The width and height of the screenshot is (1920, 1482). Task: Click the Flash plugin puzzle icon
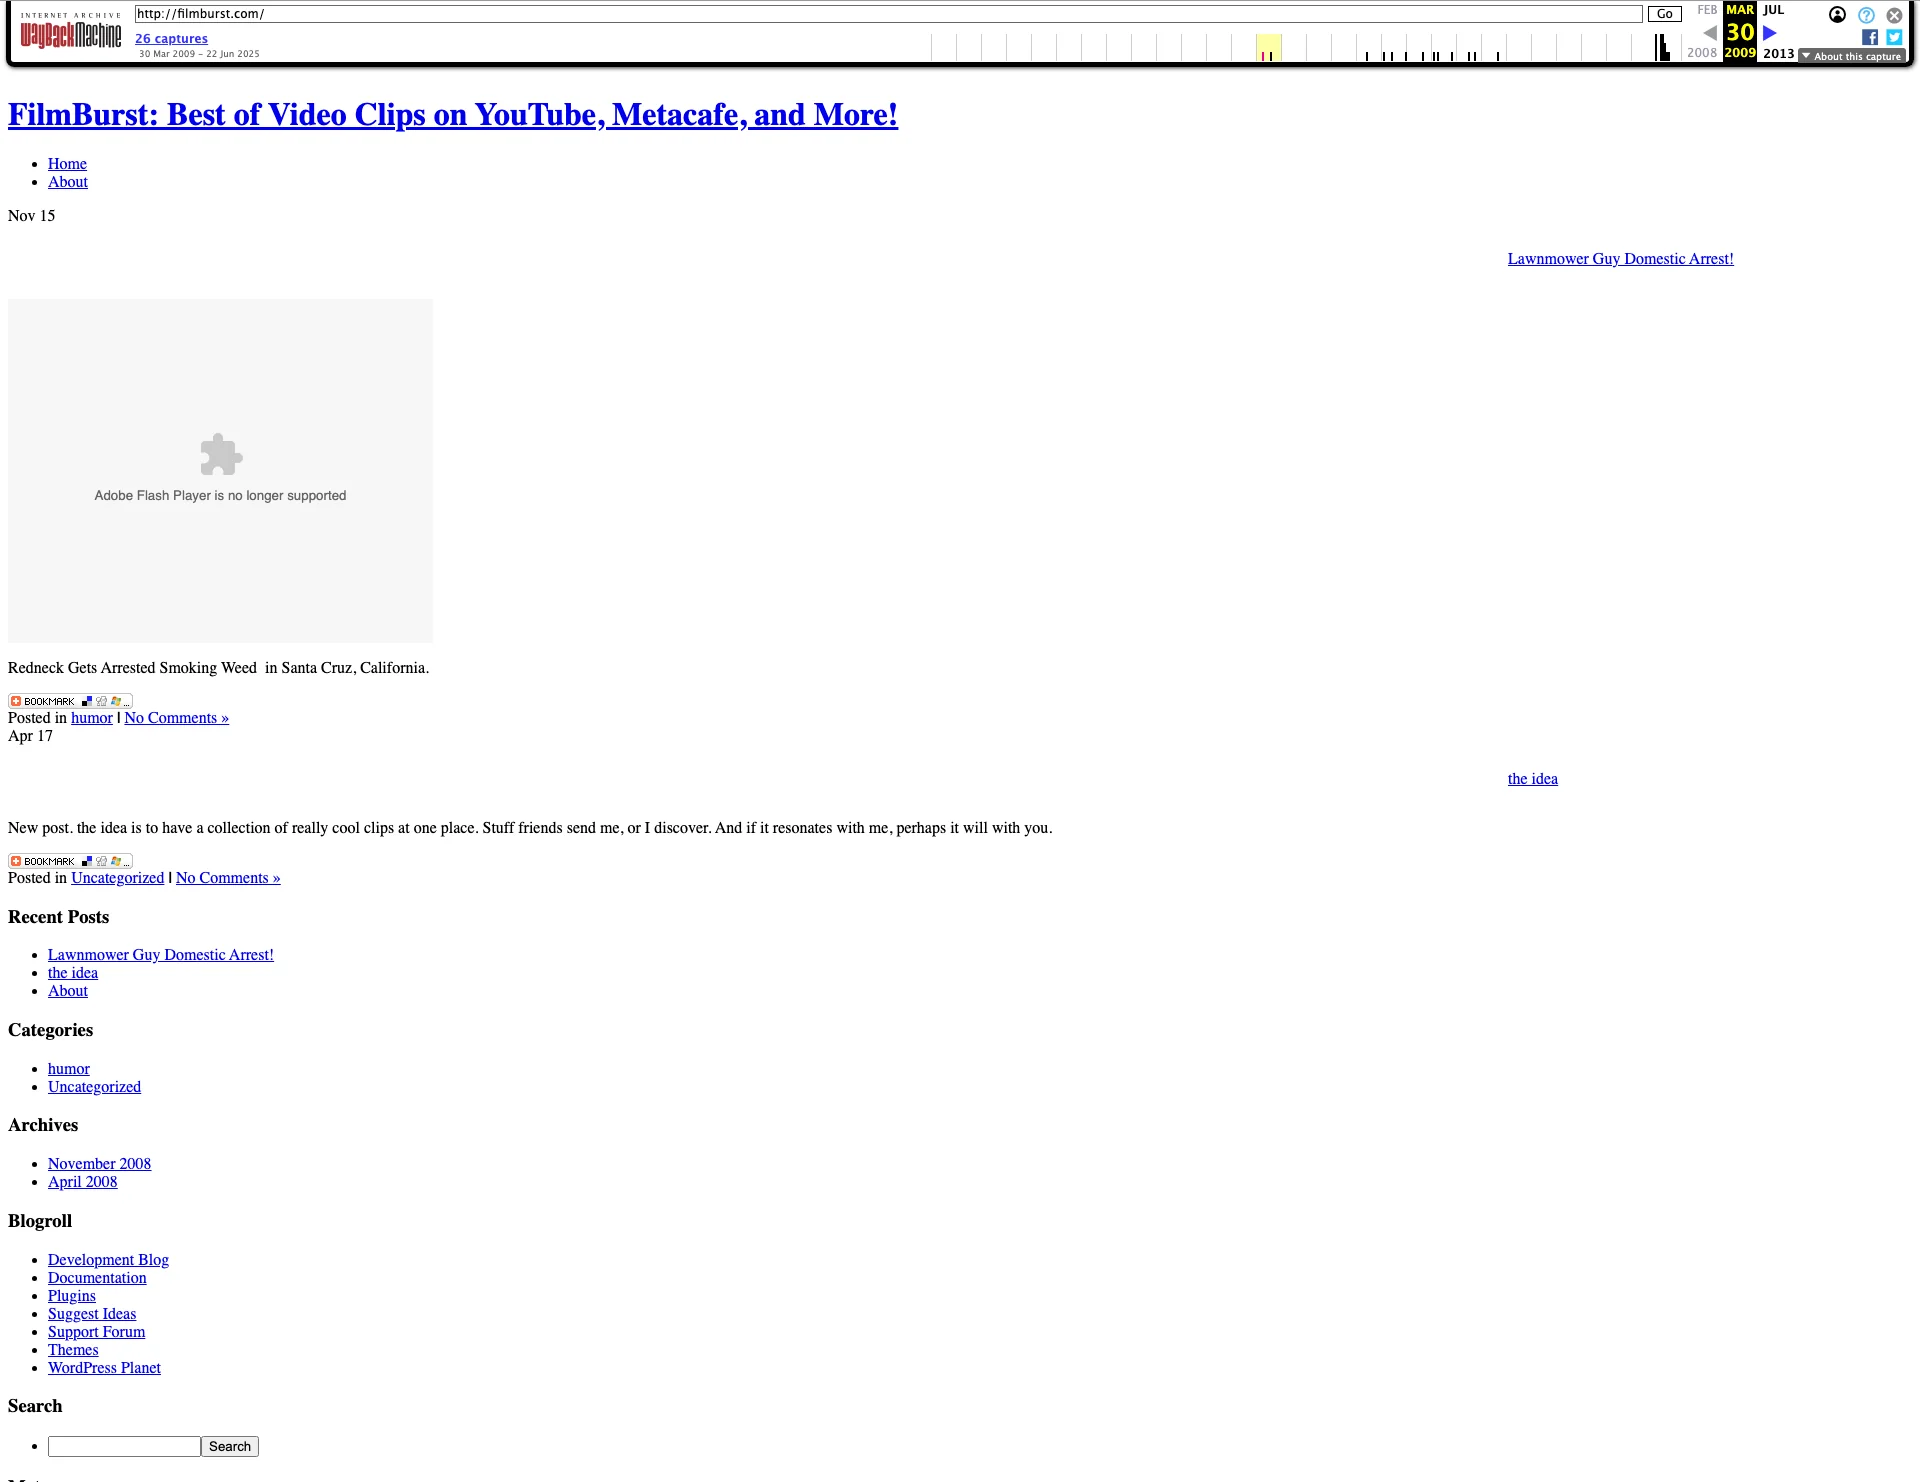pyautogui.click(x=221, y=454)
